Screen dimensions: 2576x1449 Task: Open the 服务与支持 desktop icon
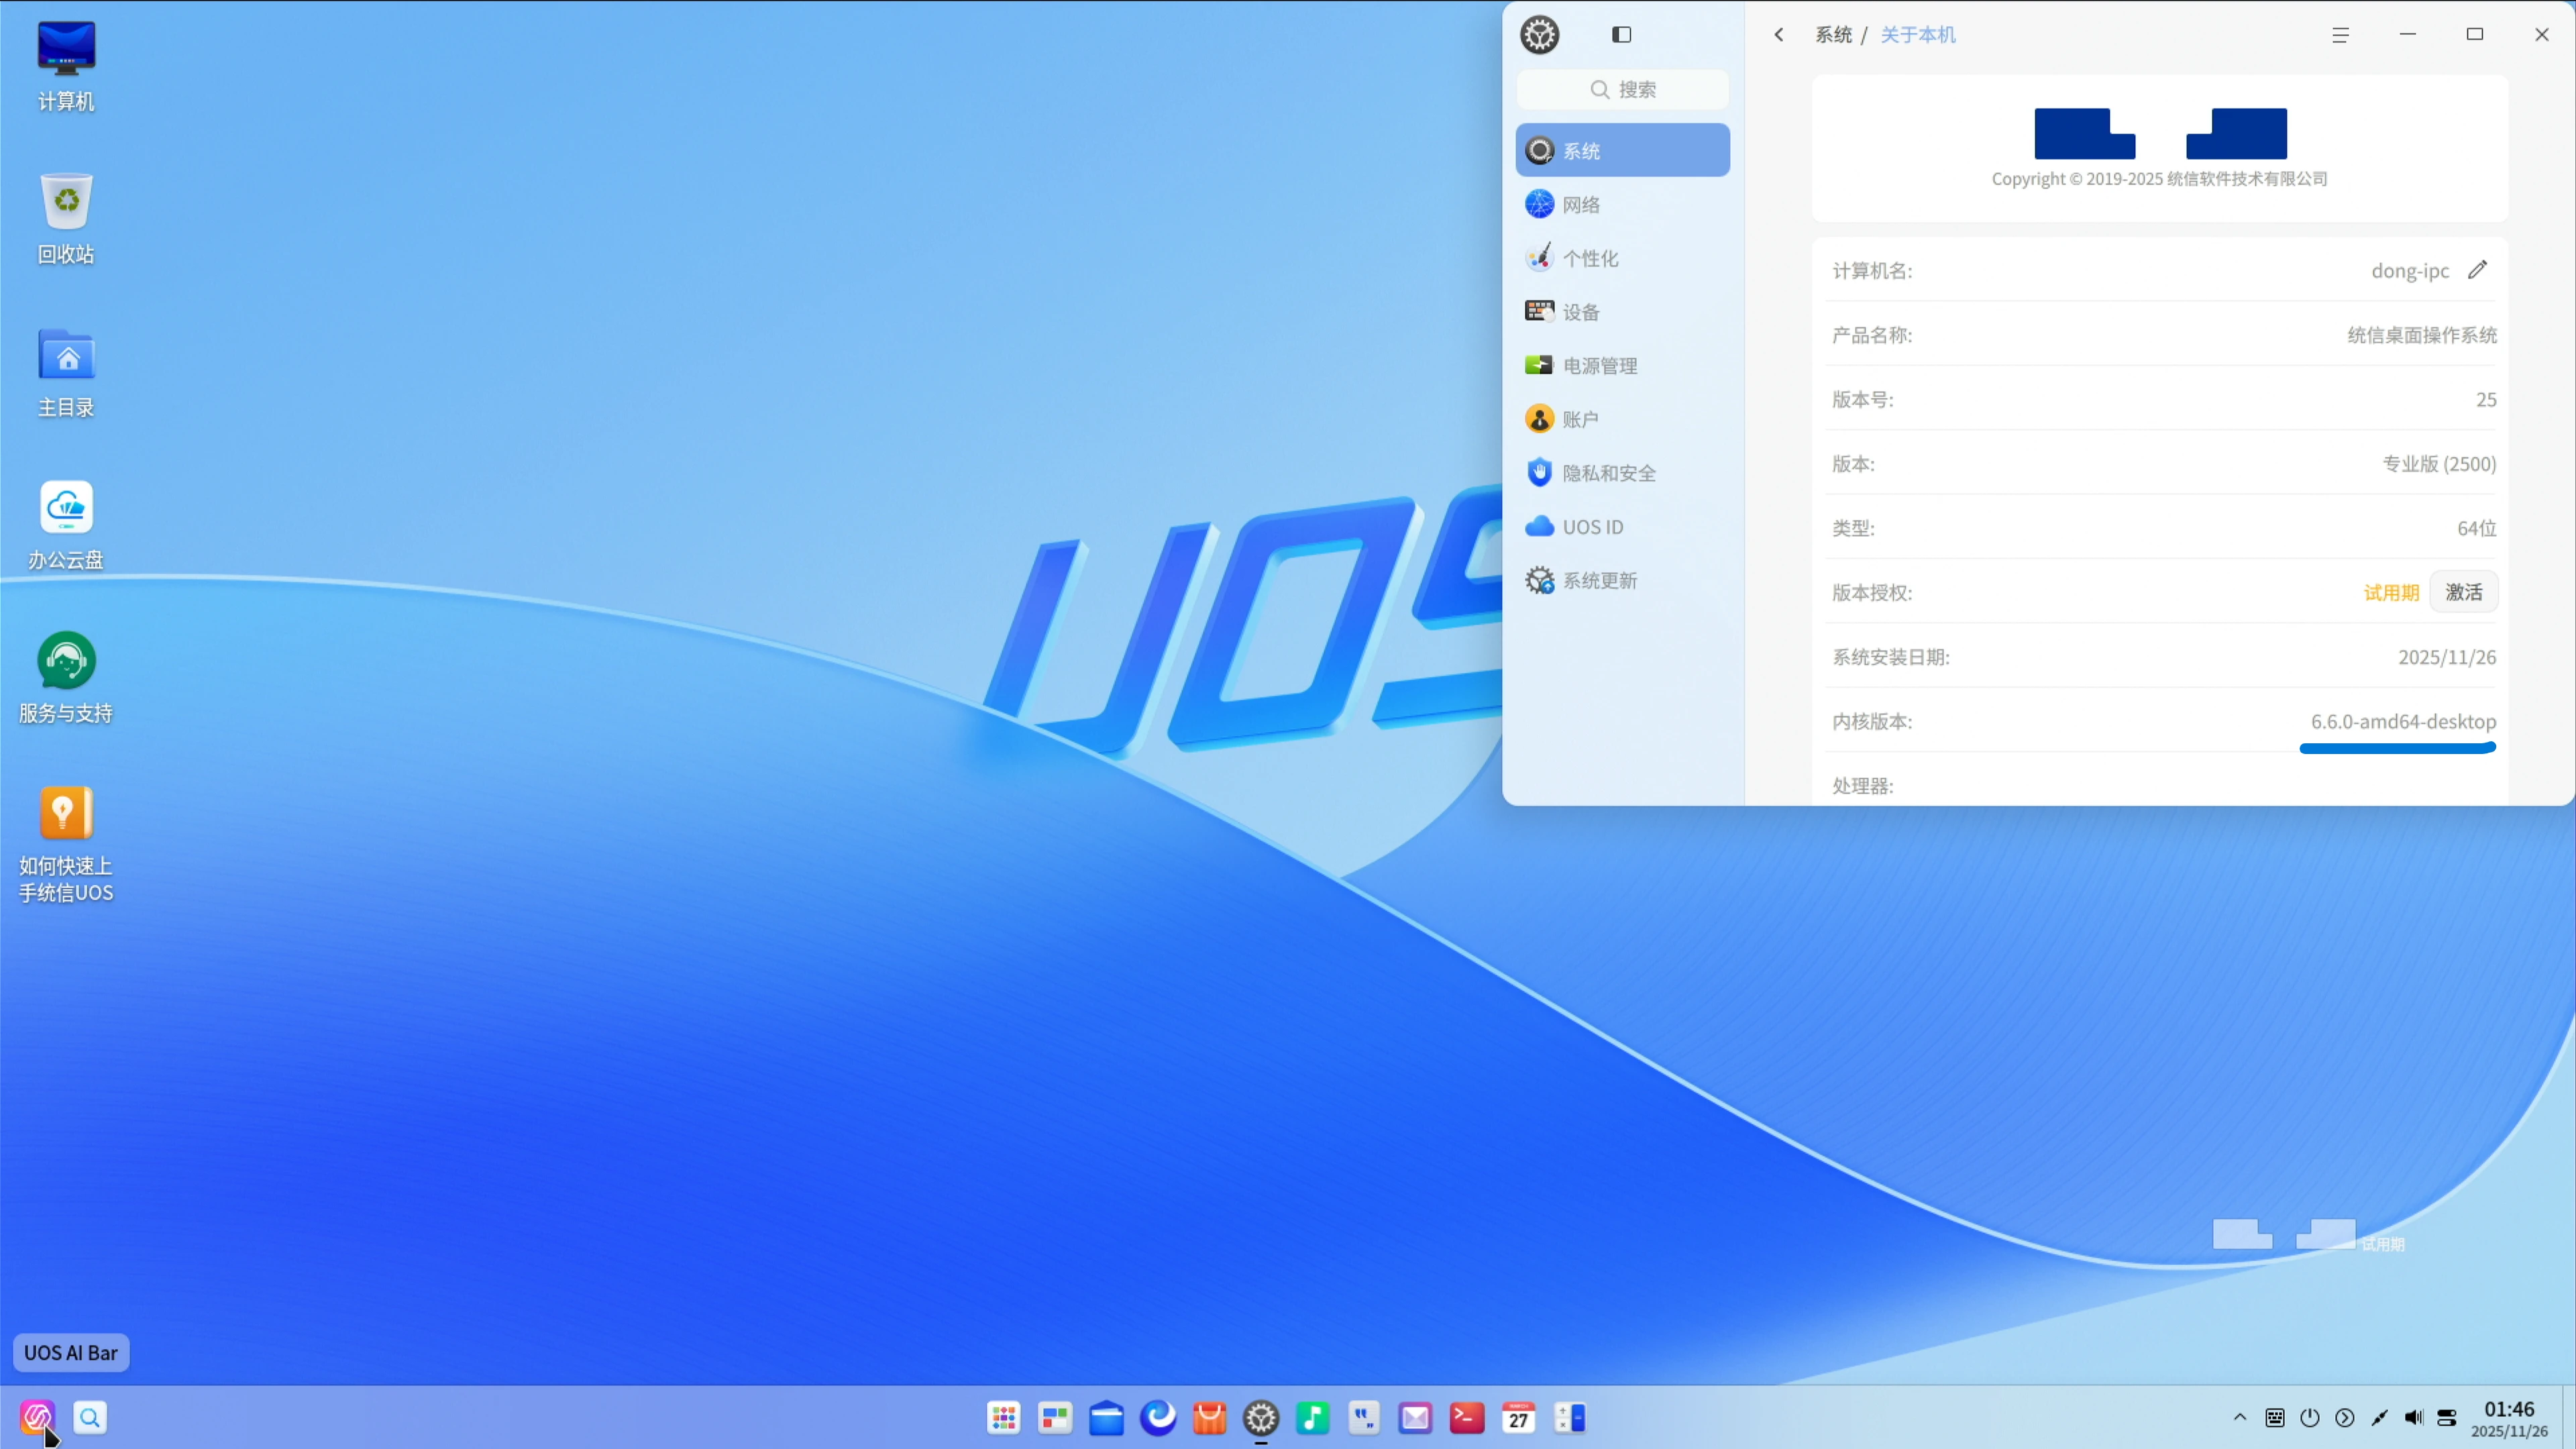tap(66, 678)
